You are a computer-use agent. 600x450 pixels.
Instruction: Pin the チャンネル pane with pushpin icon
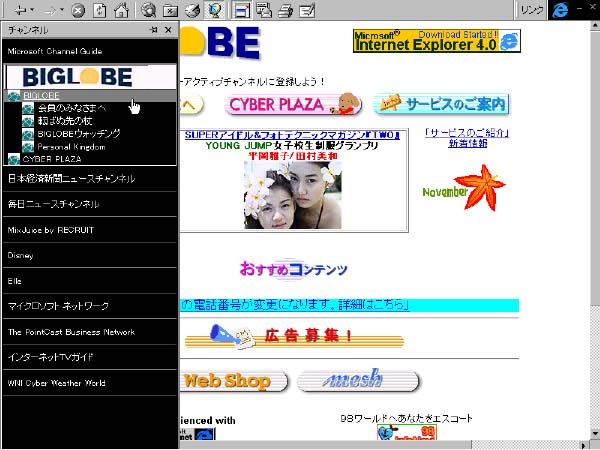pos(154,30)
